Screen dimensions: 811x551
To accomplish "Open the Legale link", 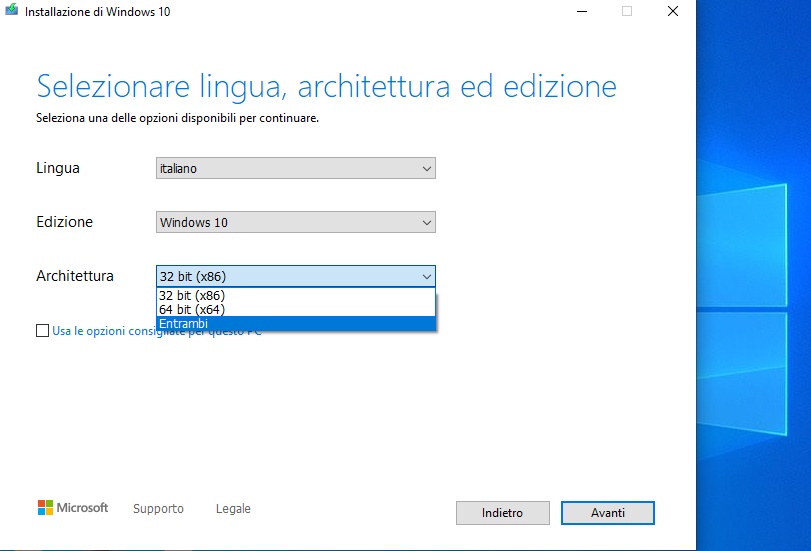I will point(233,509).
